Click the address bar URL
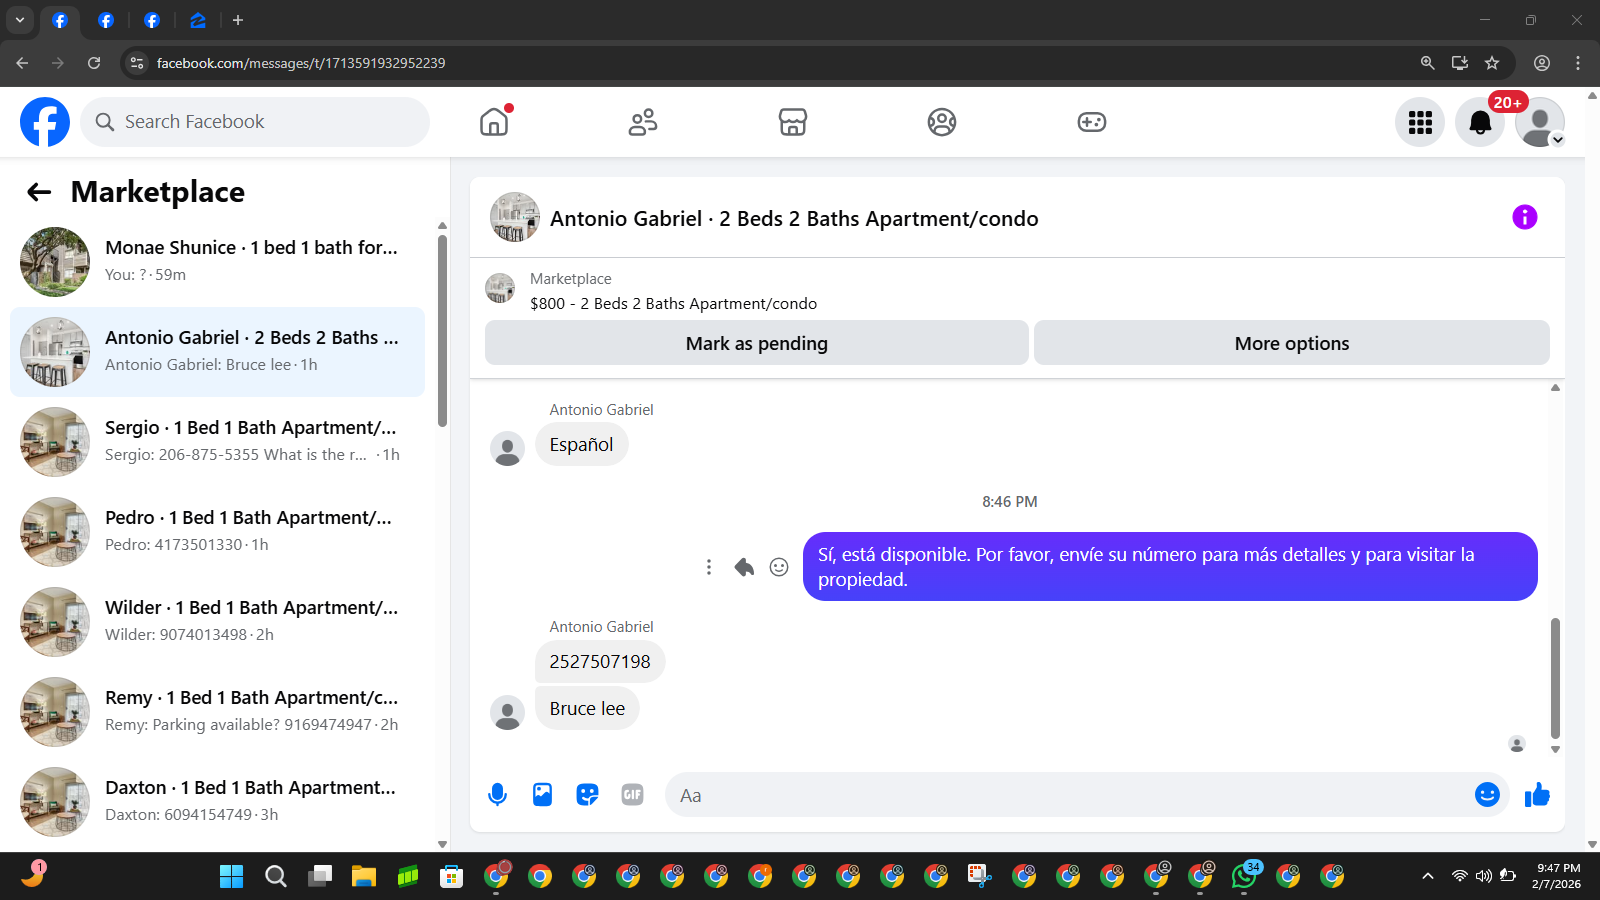The height and width of the screenshot is (900, 1600). tap(300, 63)
